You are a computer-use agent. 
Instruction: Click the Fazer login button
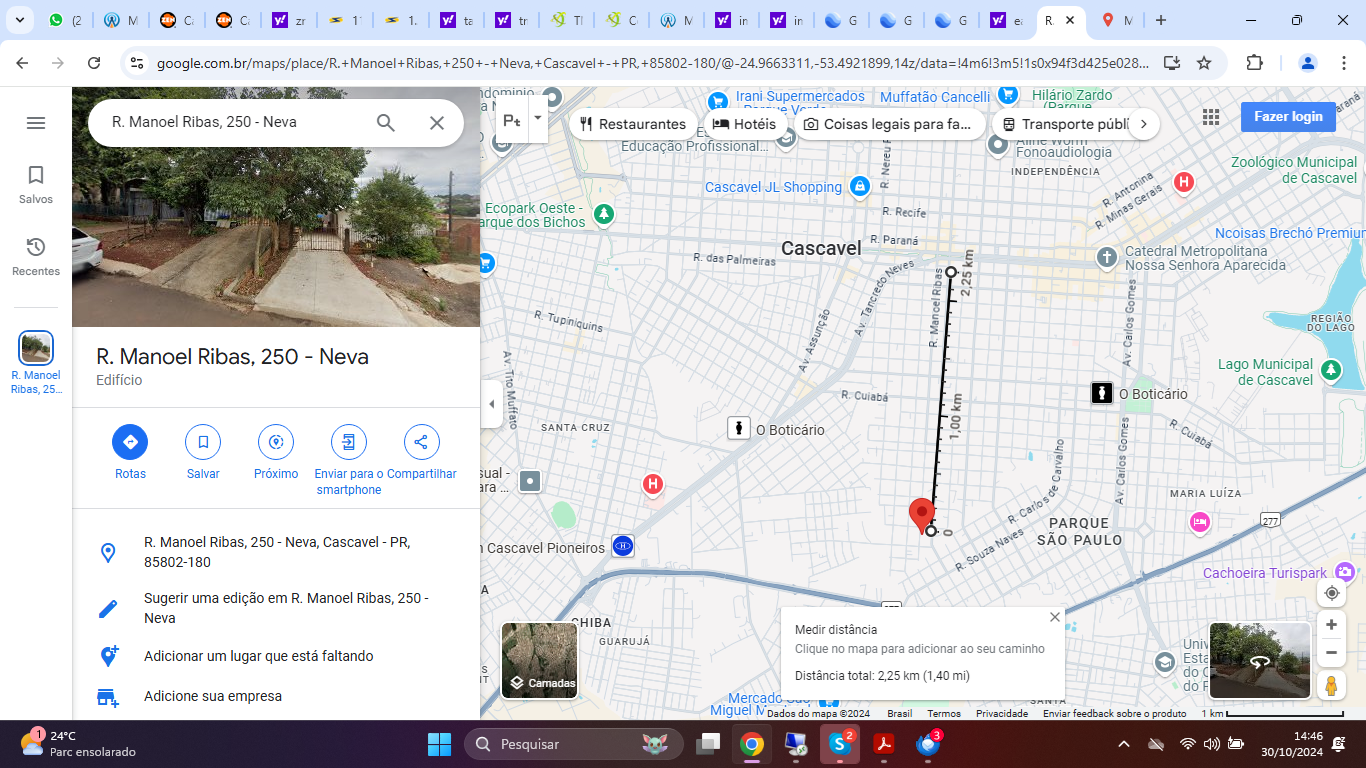1288,117
